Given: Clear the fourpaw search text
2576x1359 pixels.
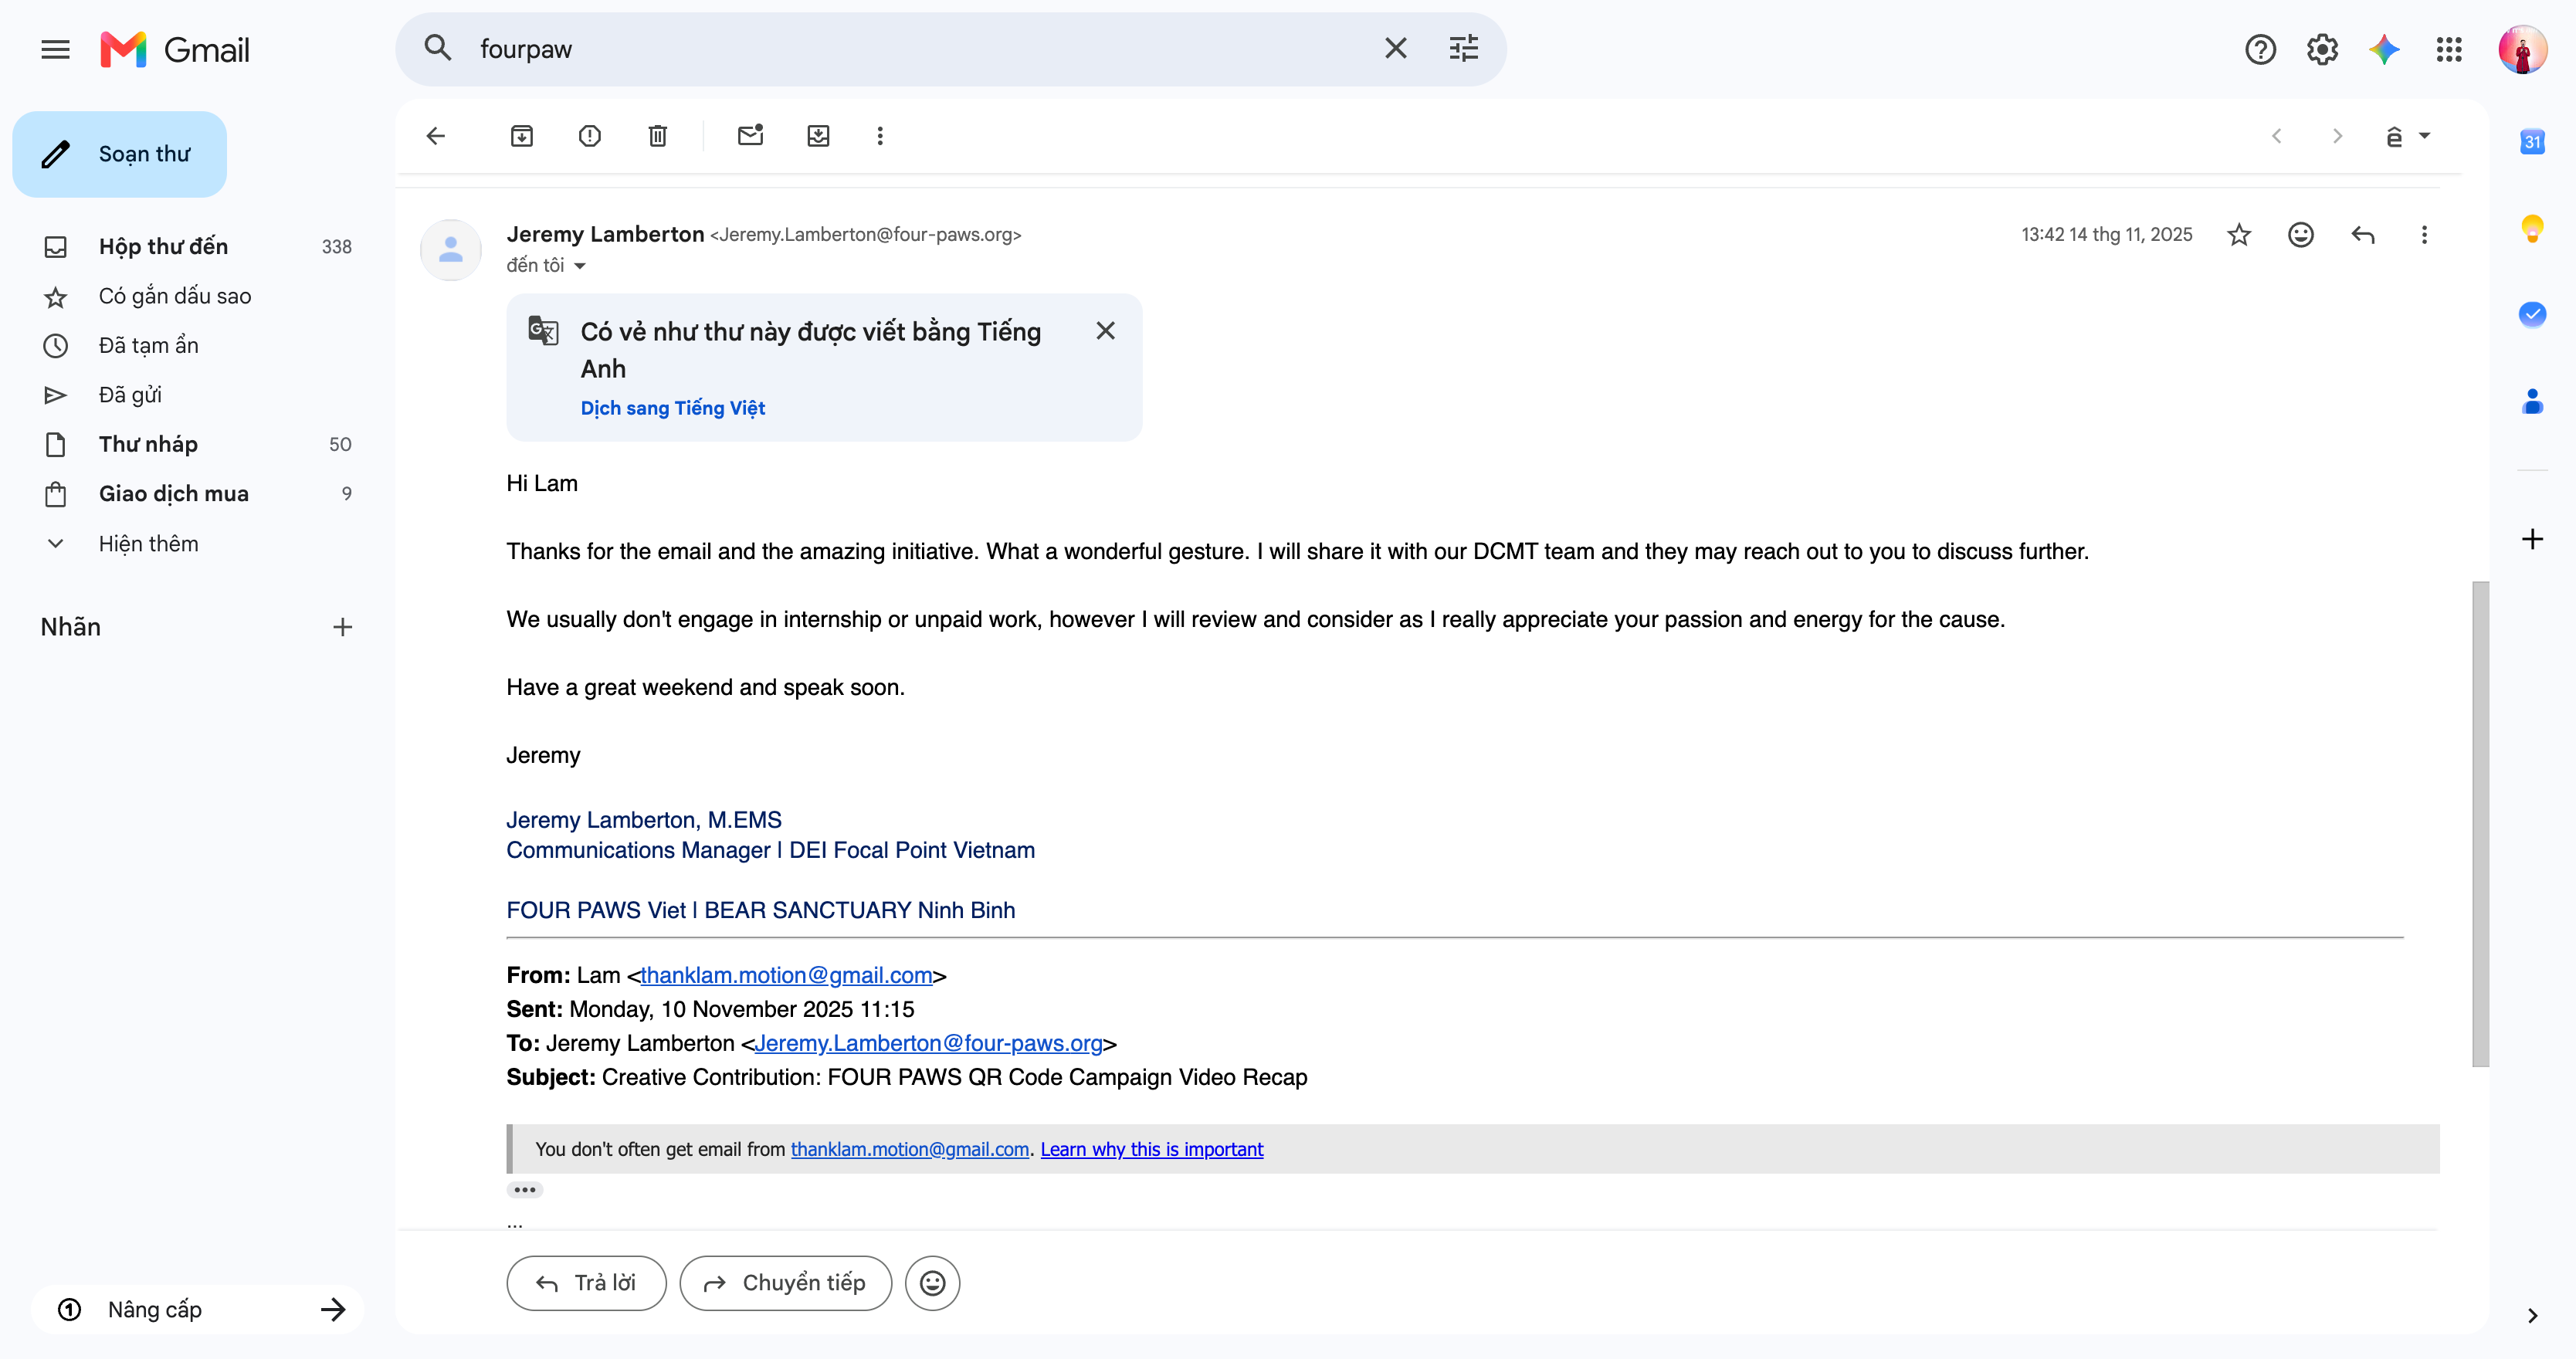Looking at the screenshot, I should pos(1395,48).
